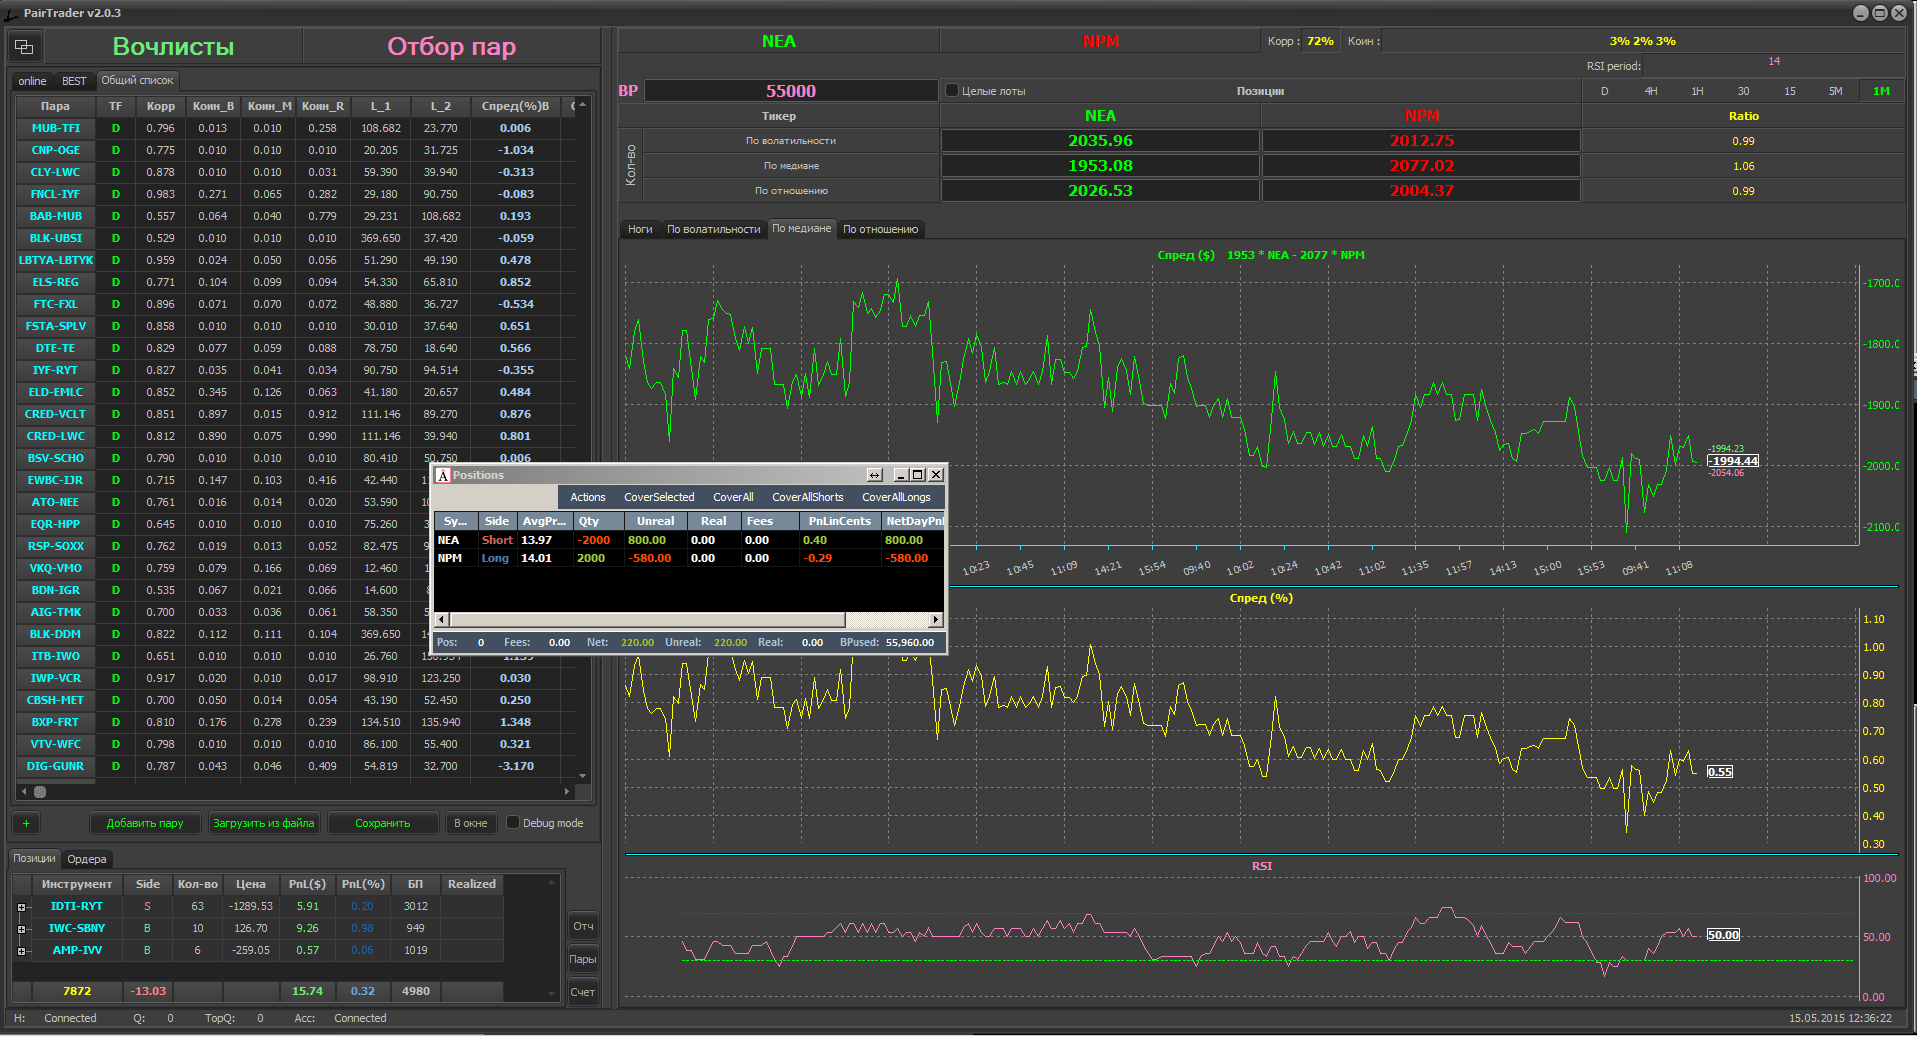Click the BP input field showing 55000
The width and height of the screenshot is (1917, 1037).
[790, 91]
